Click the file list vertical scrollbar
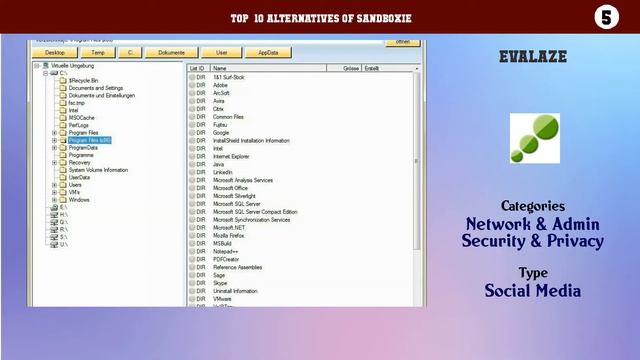Image resolution: width=640 pixels, height=360 pixels. (x=417, y=161)
